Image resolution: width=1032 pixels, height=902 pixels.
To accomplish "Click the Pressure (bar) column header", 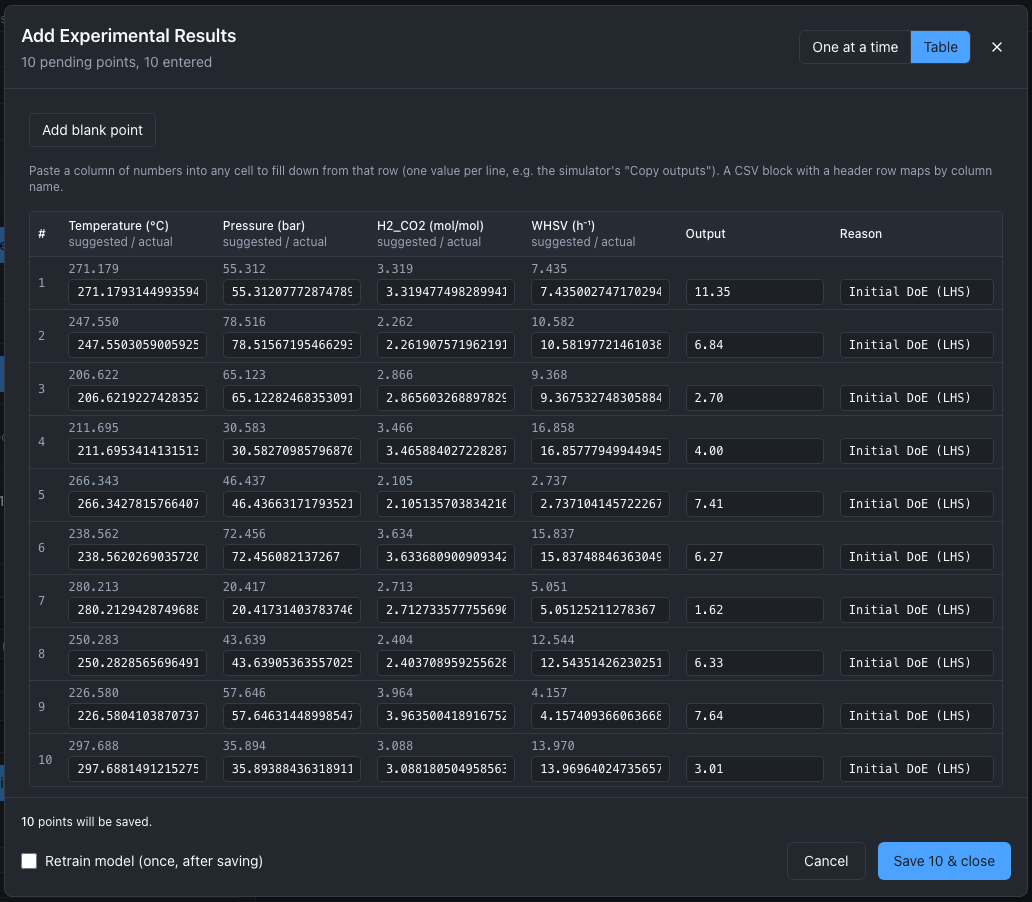I will [x=263, y=226].
